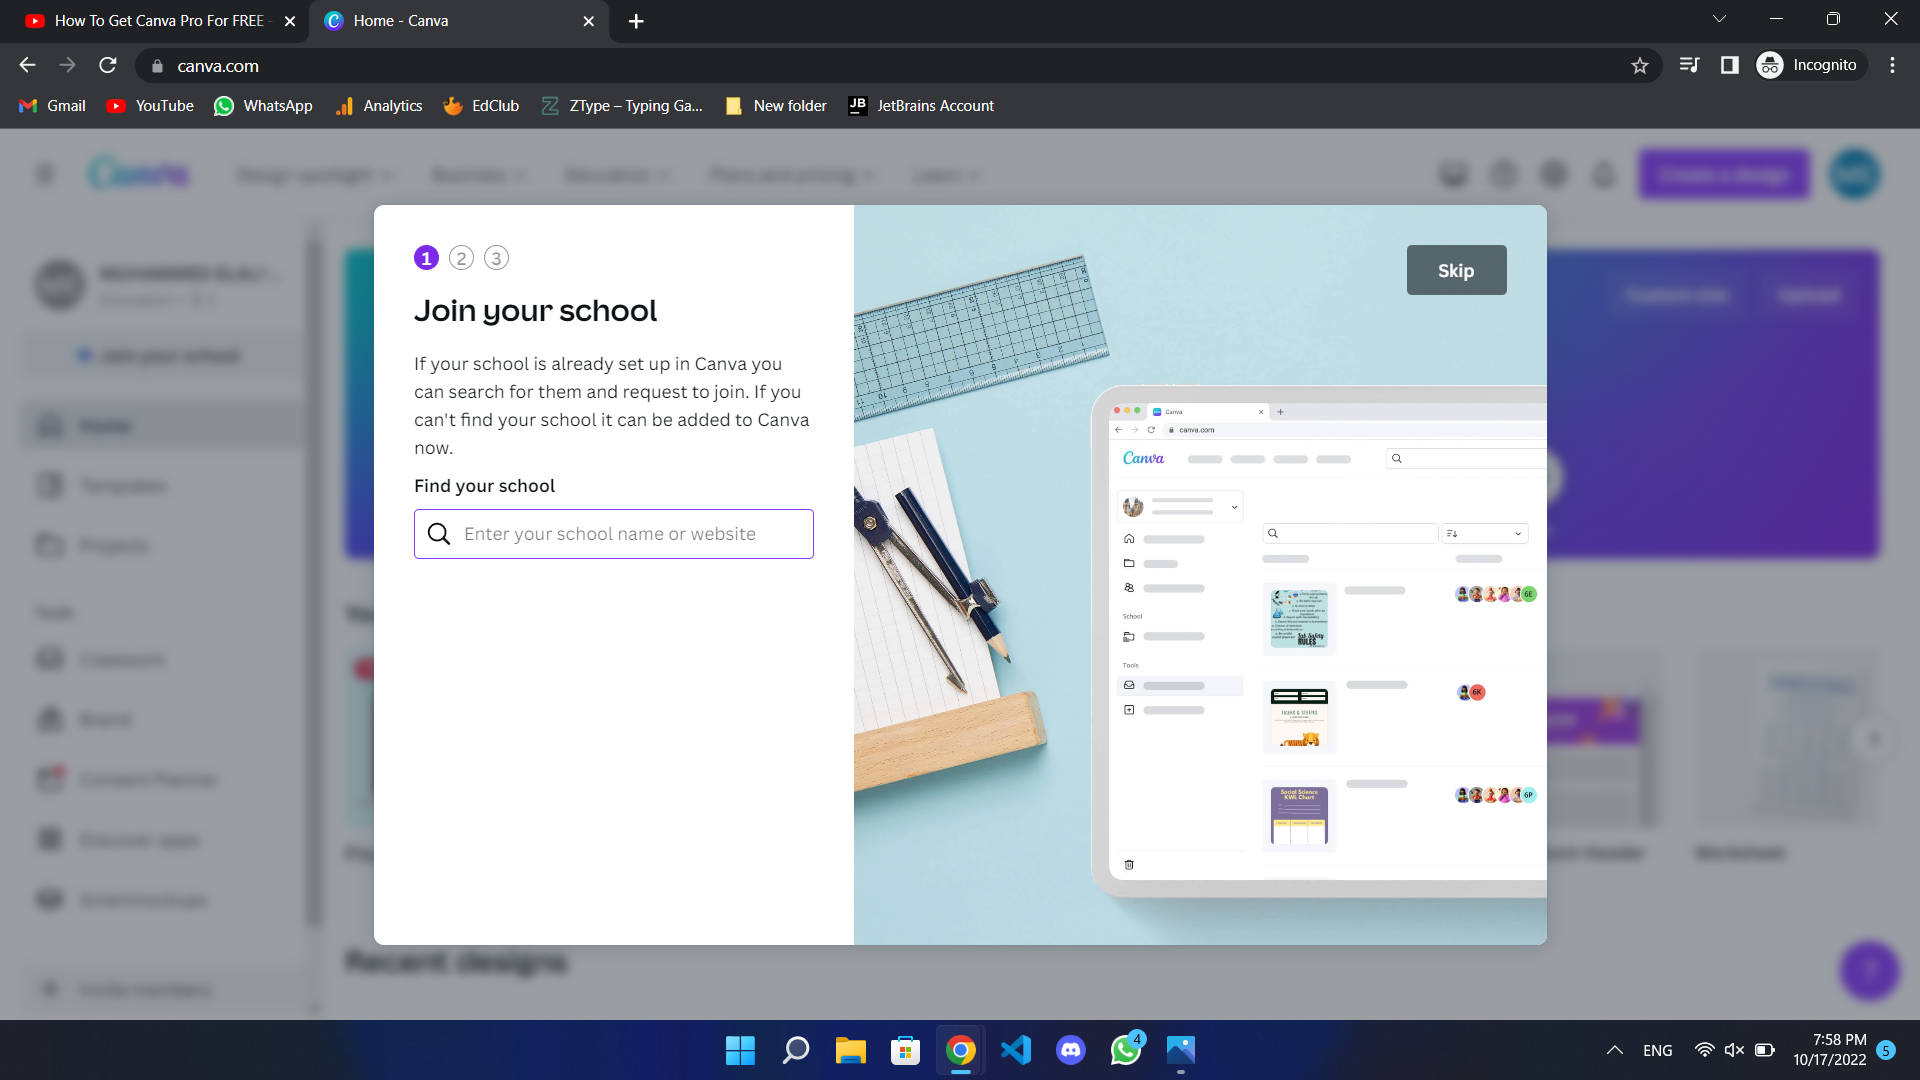Screen dimensions: 1920x1080
Task: Show hidden system tray icons
Action: [1614, 1050]
